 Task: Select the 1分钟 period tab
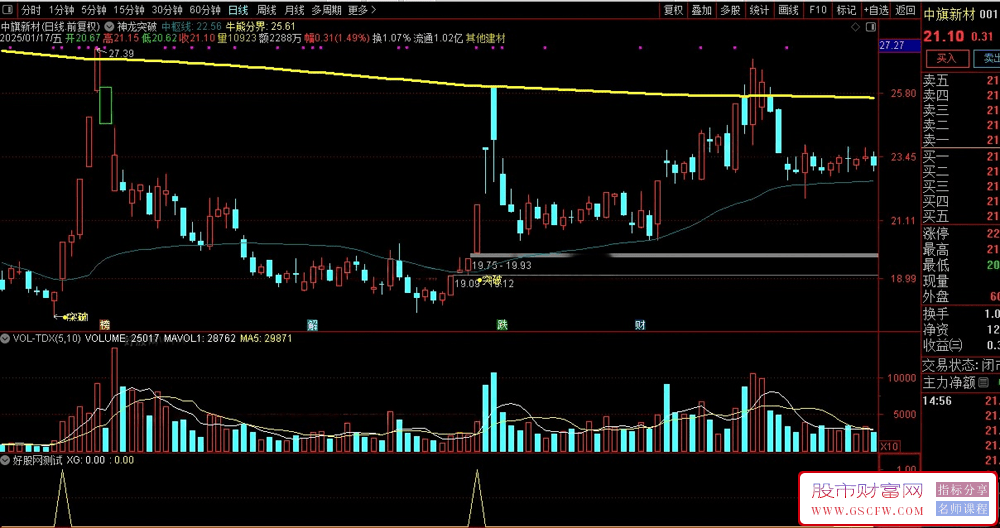coord(61,10)
